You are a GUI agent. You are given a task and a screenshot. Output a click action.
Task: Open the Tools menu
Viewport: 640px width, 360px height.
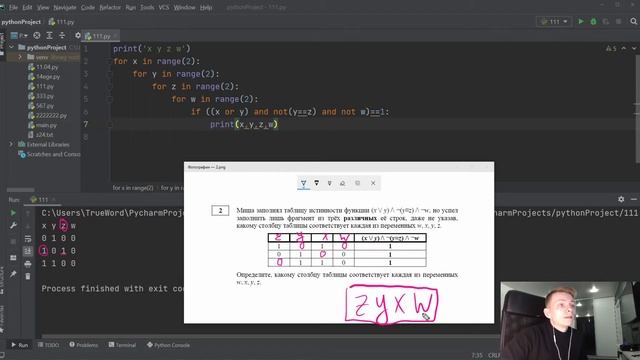[147, 7]
